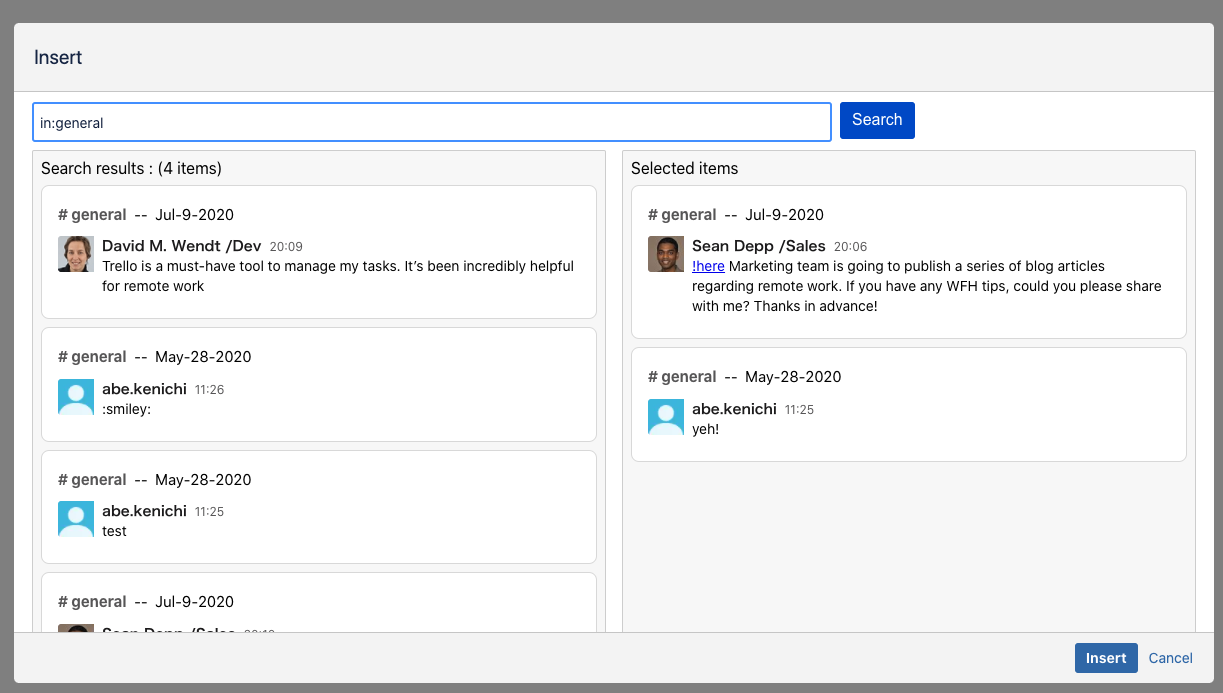Open the !here mention link
This screenshot has width=1223, height=693.
tap(708, 266)
